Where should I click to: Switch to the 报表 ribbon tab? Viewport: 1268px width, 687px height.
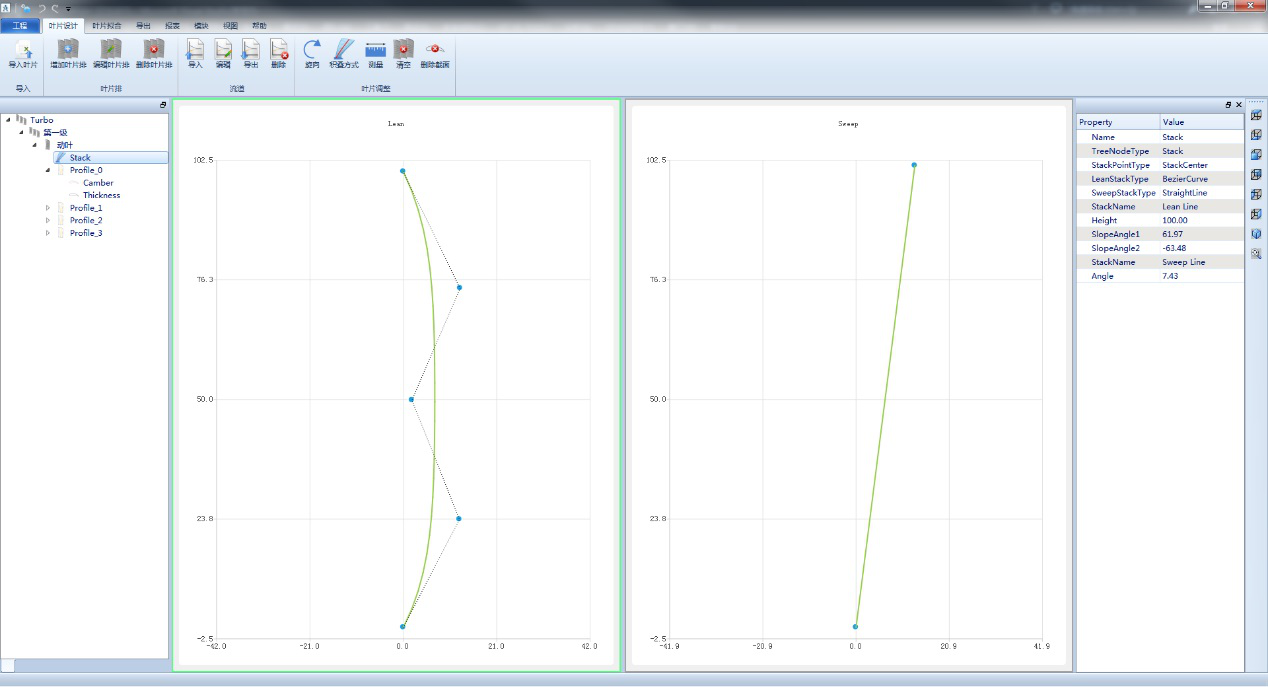[x=172, y=25]
